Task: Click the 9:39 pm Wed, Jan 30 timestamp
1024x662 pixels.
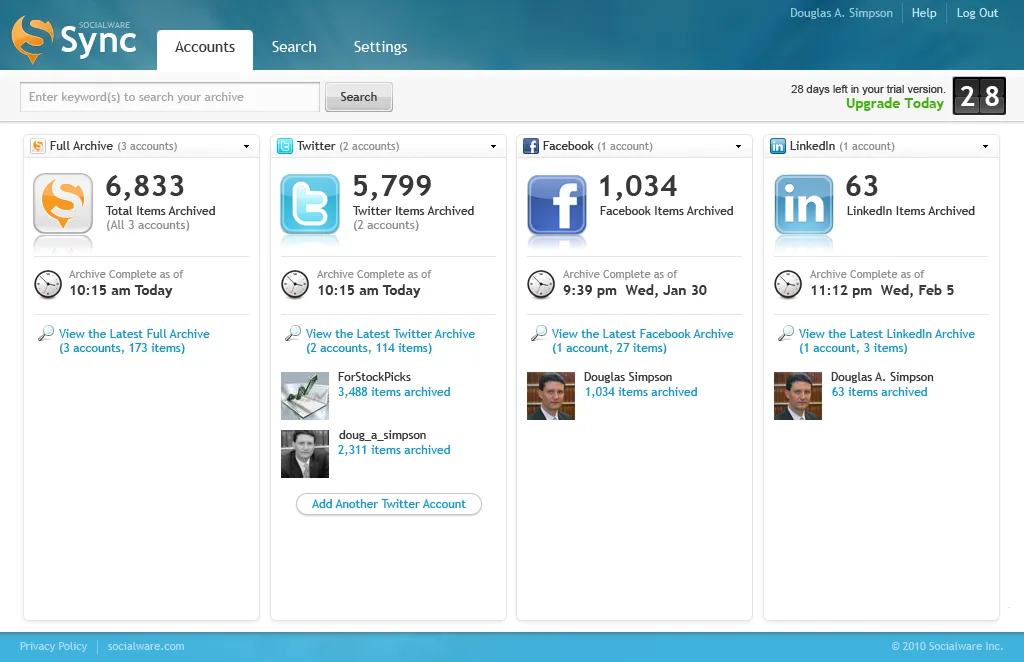Action: point(635,291)
